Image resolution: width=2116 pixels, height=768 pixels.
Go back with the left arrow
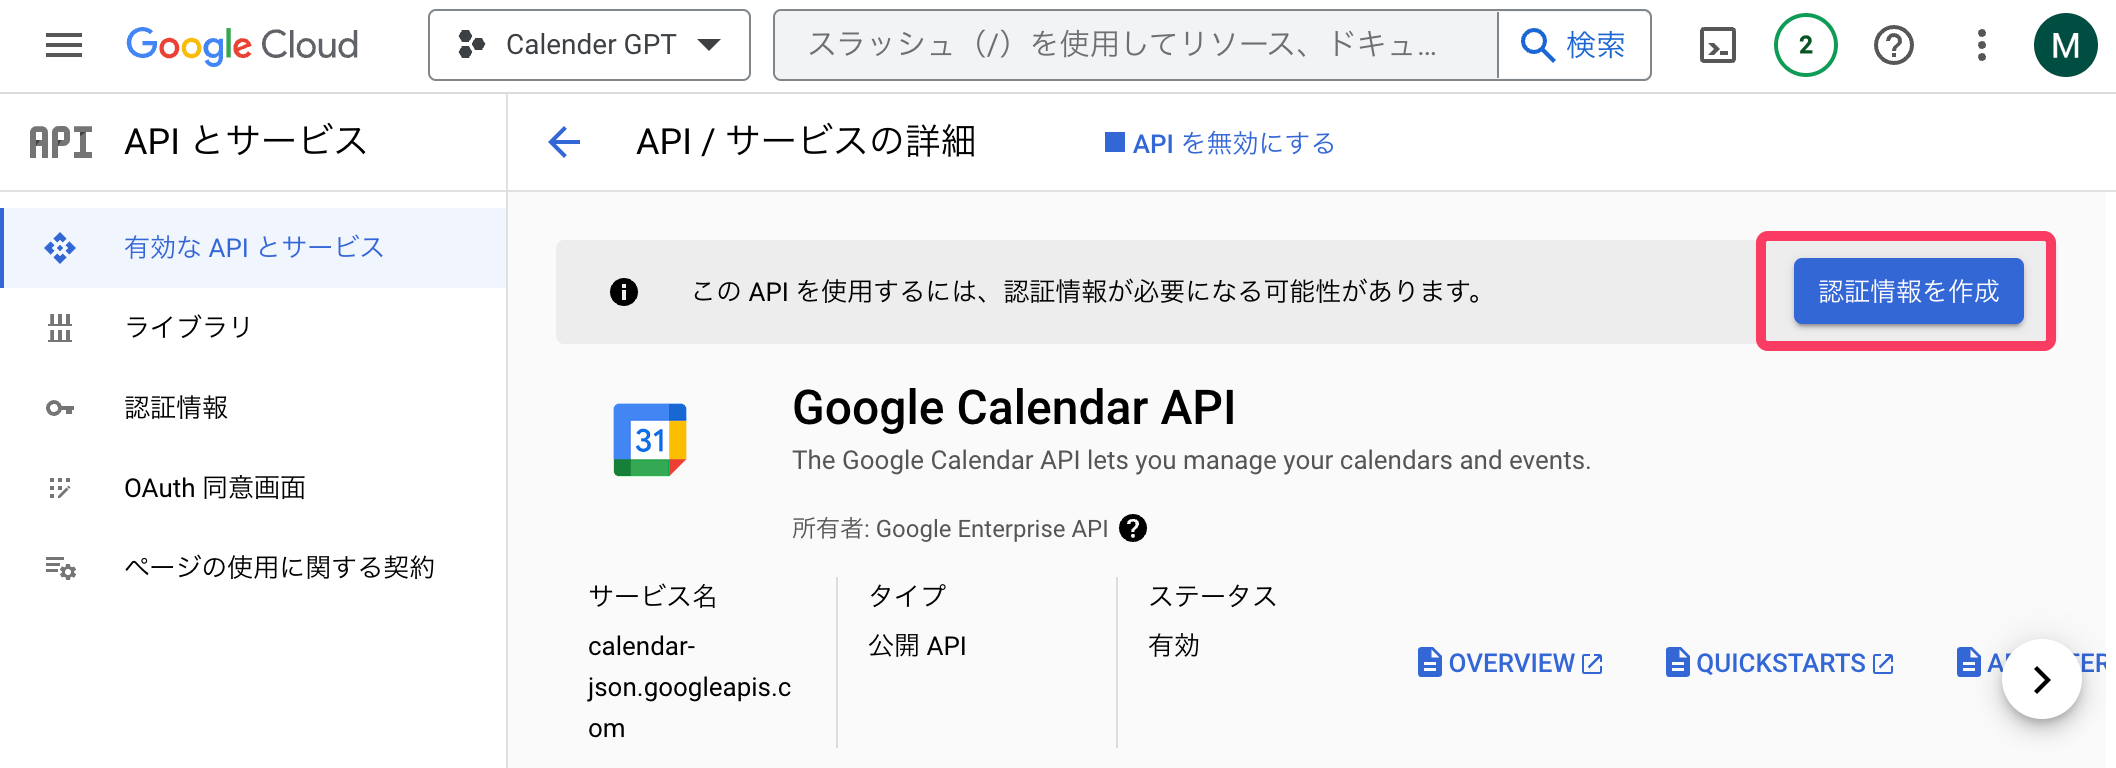564,142
